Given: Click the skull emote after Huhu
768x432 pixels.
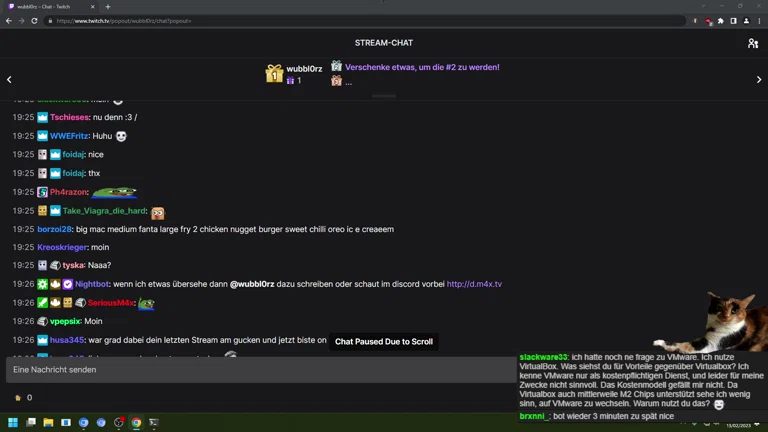Looking at the screenshot, I should tap(121, 136).
